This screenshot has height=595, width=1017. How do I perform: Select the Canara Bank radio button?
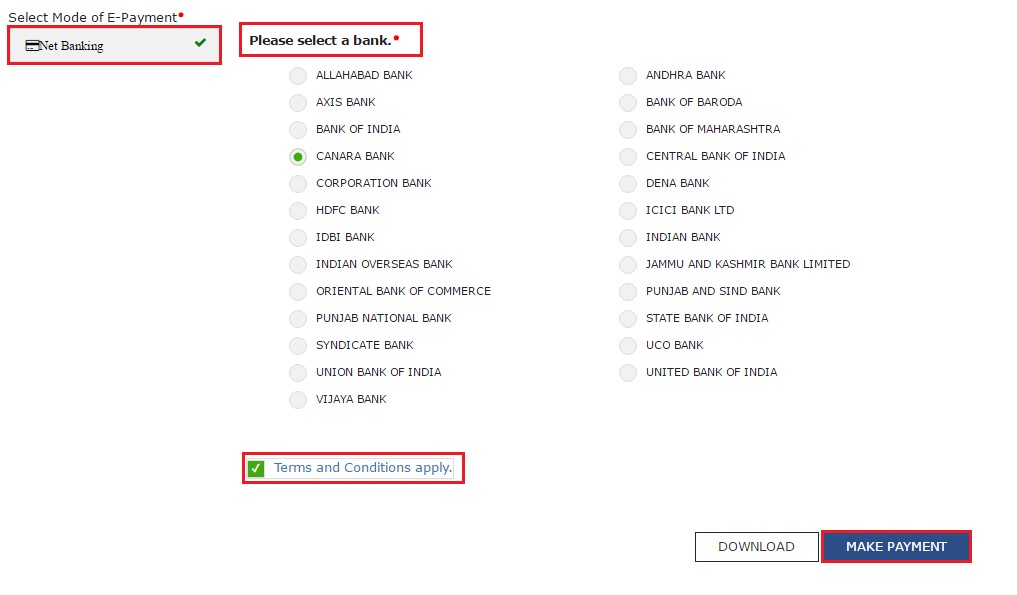[x=298, y=157]
